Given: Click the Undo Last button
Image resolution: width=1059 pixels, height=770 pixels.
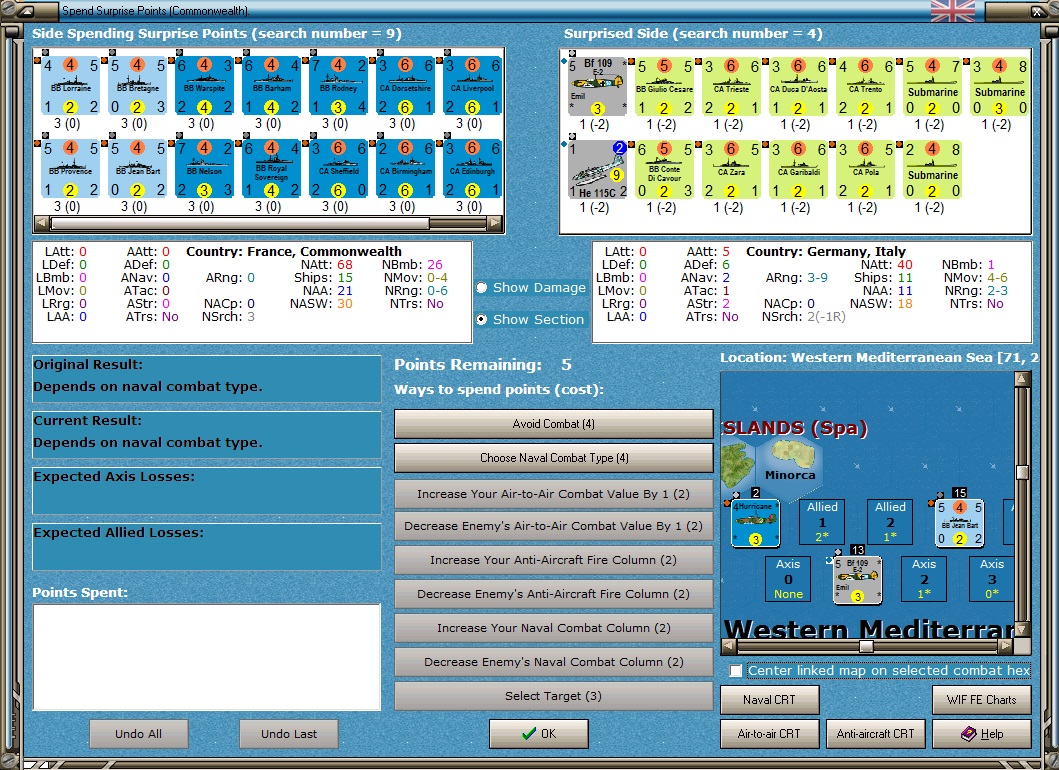Looking at the screenshot, I should click(288, 734).
